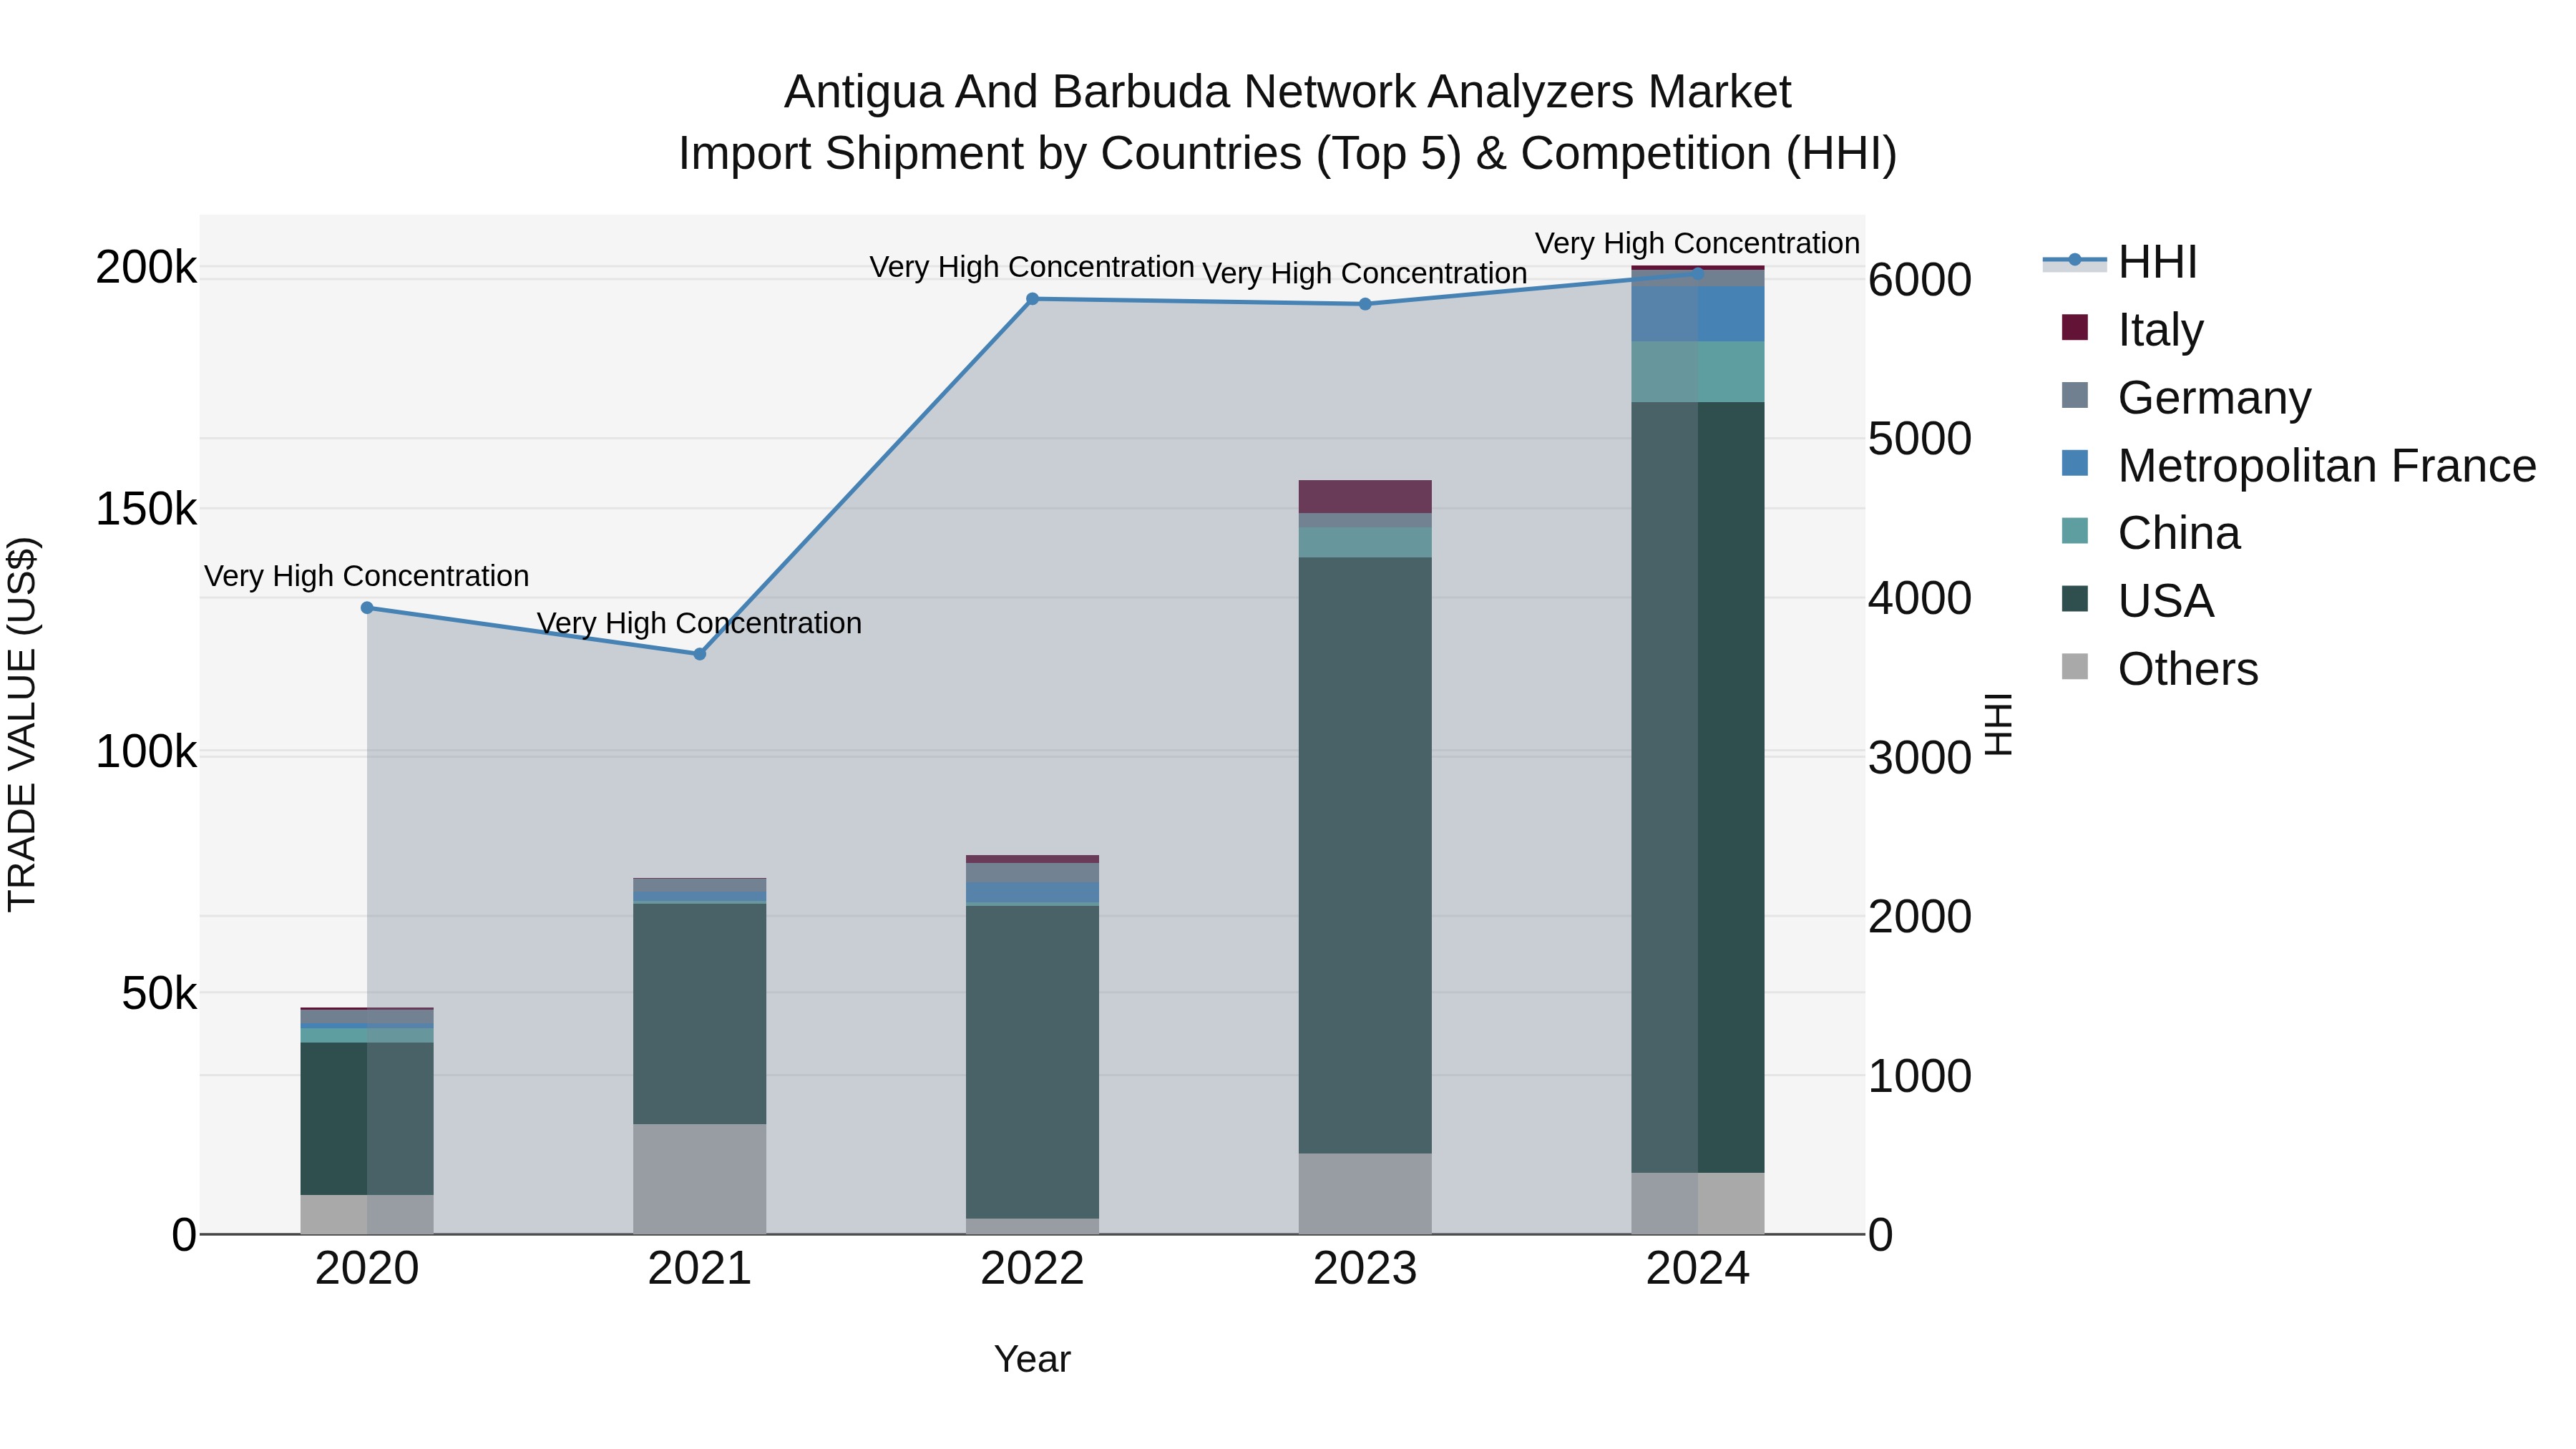The width and height of the screenshot is (2576, 1449).
Task: Click the 2024 x-axis label
Action: click(1698, 1269)
